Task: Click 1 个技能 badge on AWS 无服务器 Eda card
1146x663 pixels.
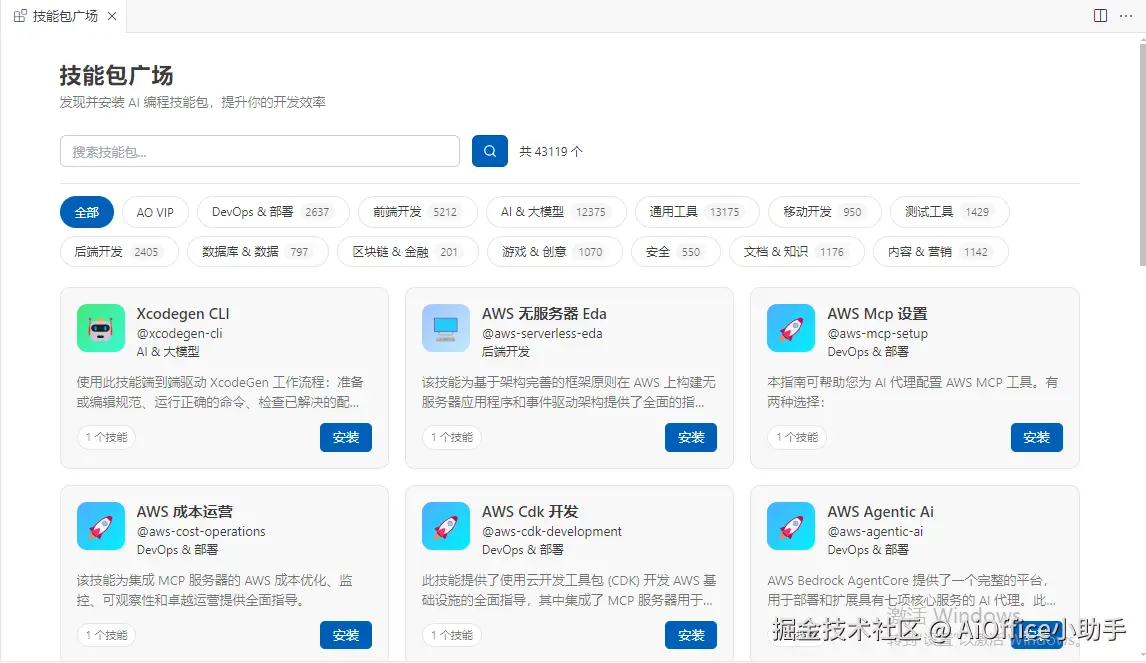Action: 451,437
